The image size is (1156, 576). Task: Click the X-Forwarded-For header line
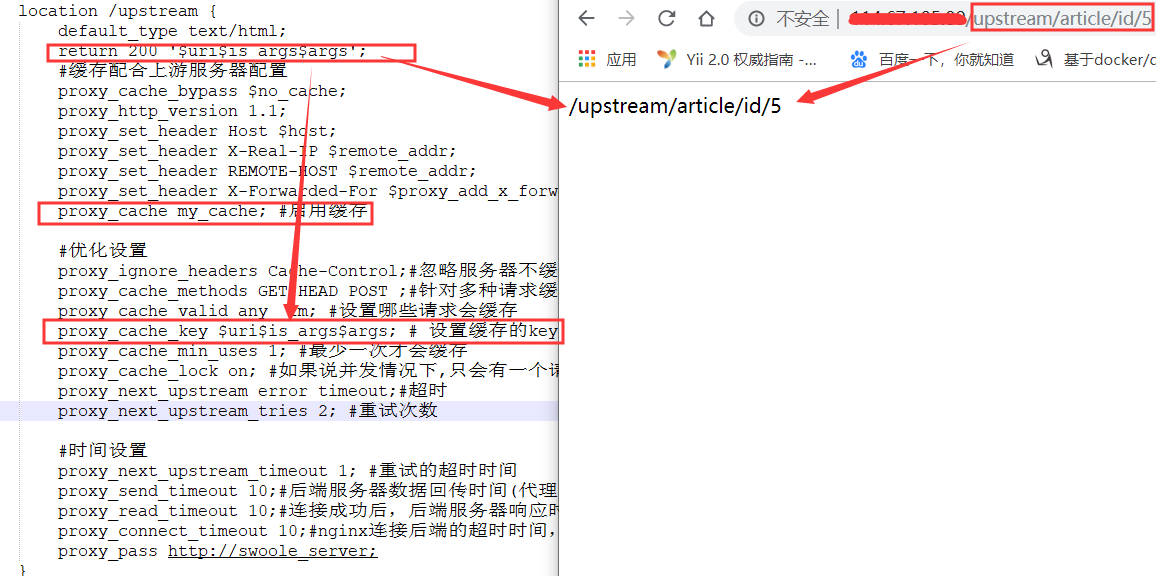pos(307,192)
